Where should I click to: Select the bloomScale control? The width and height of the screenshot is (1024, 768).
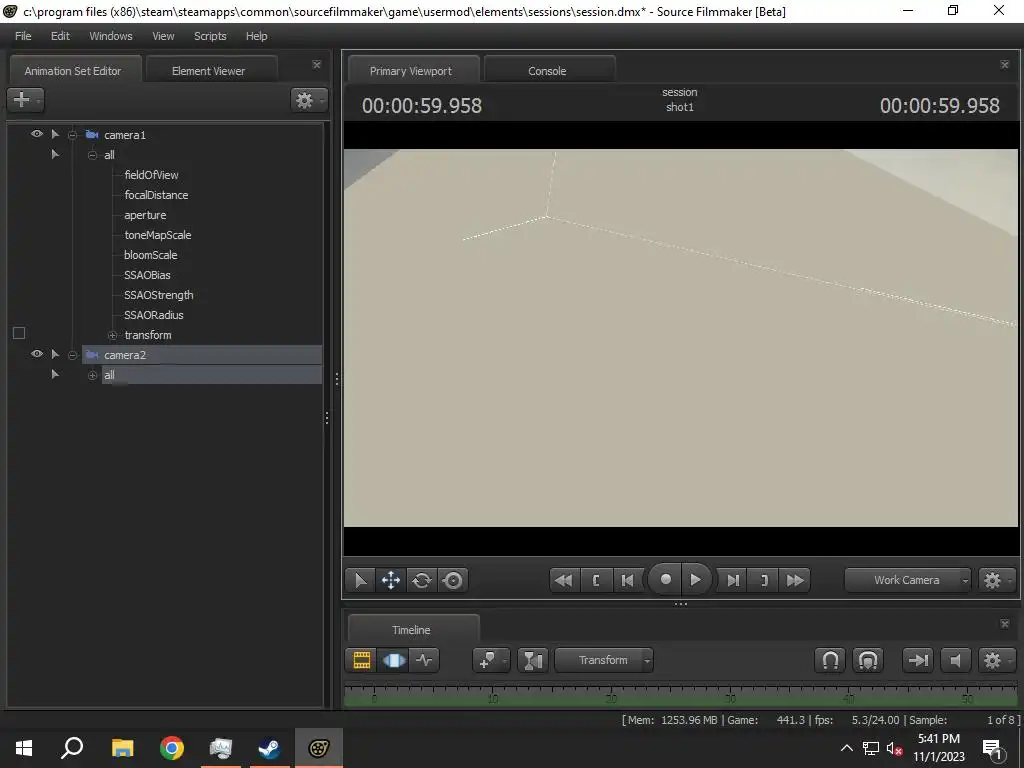[x=150, y=255]
